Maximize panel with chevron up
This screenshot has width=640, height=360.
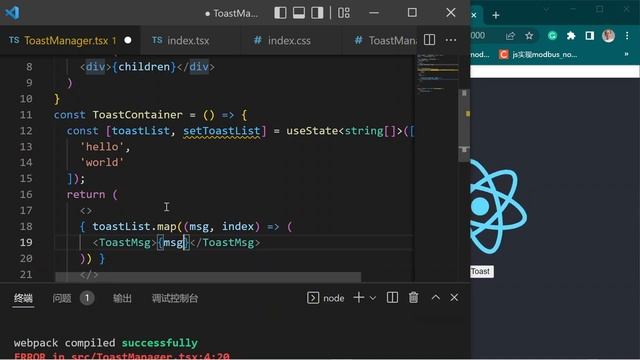coord(436,298)
